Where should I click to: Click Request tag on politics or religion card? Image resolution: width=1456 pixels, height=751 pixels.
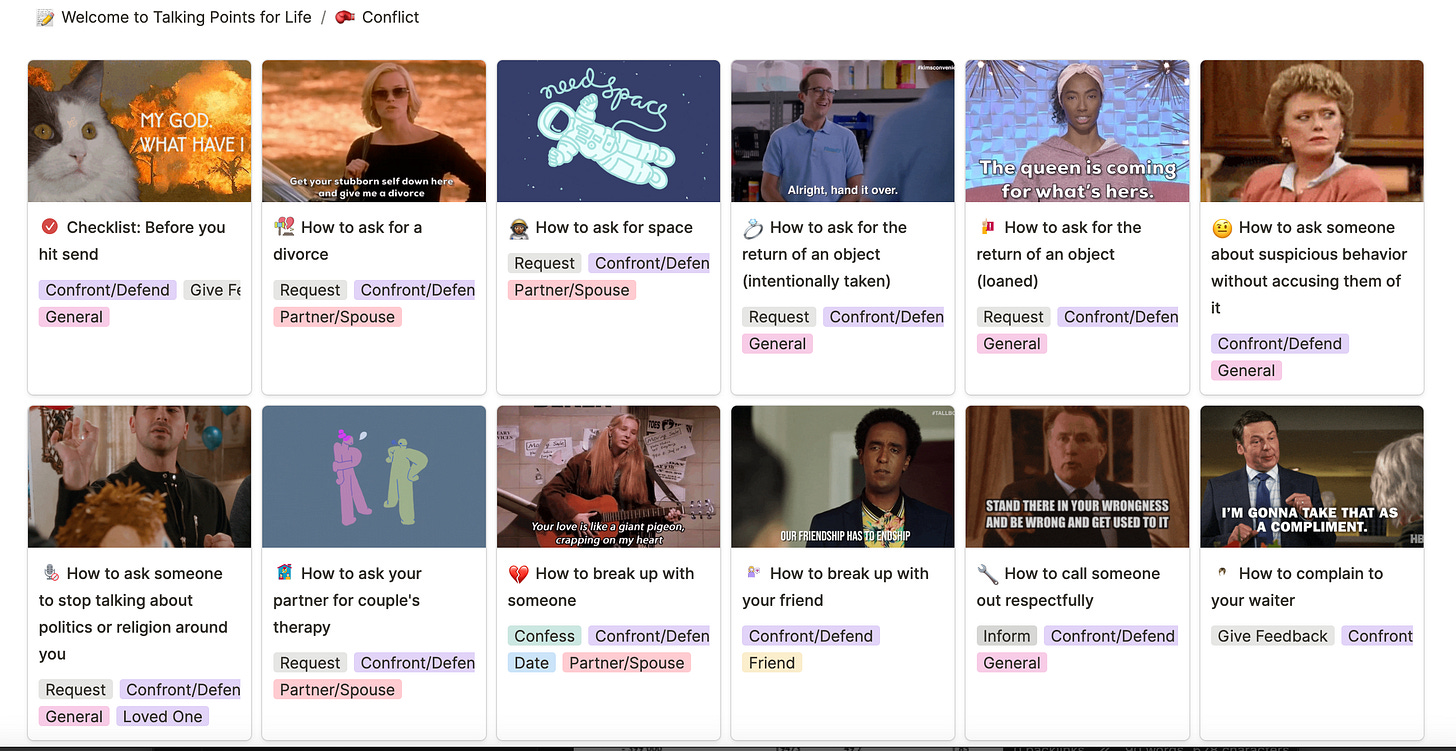click(76, 690)
